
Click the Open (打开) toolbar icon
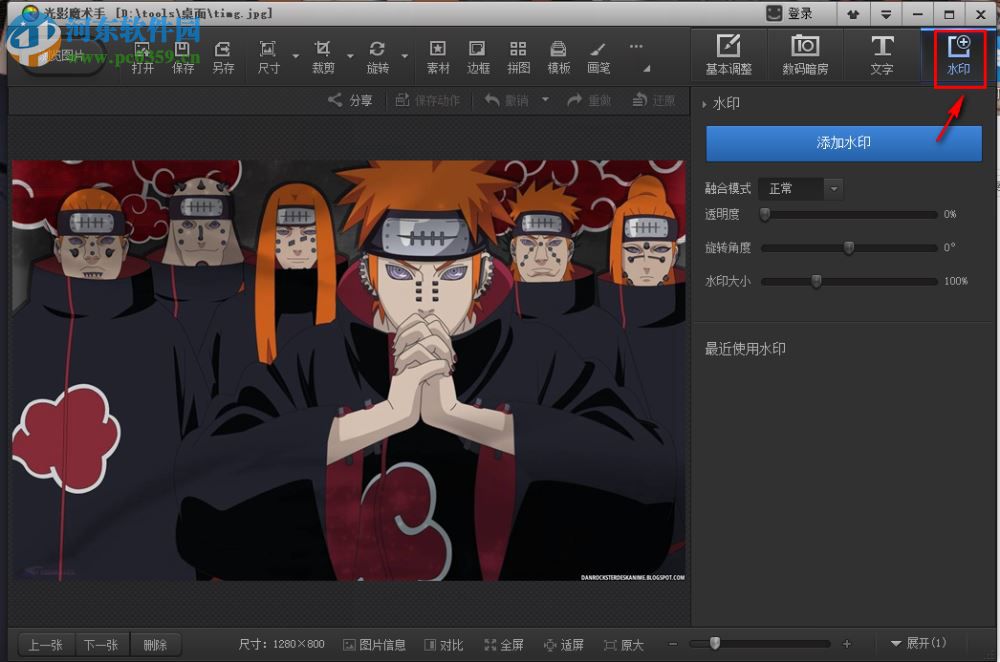tap(143, 57)
